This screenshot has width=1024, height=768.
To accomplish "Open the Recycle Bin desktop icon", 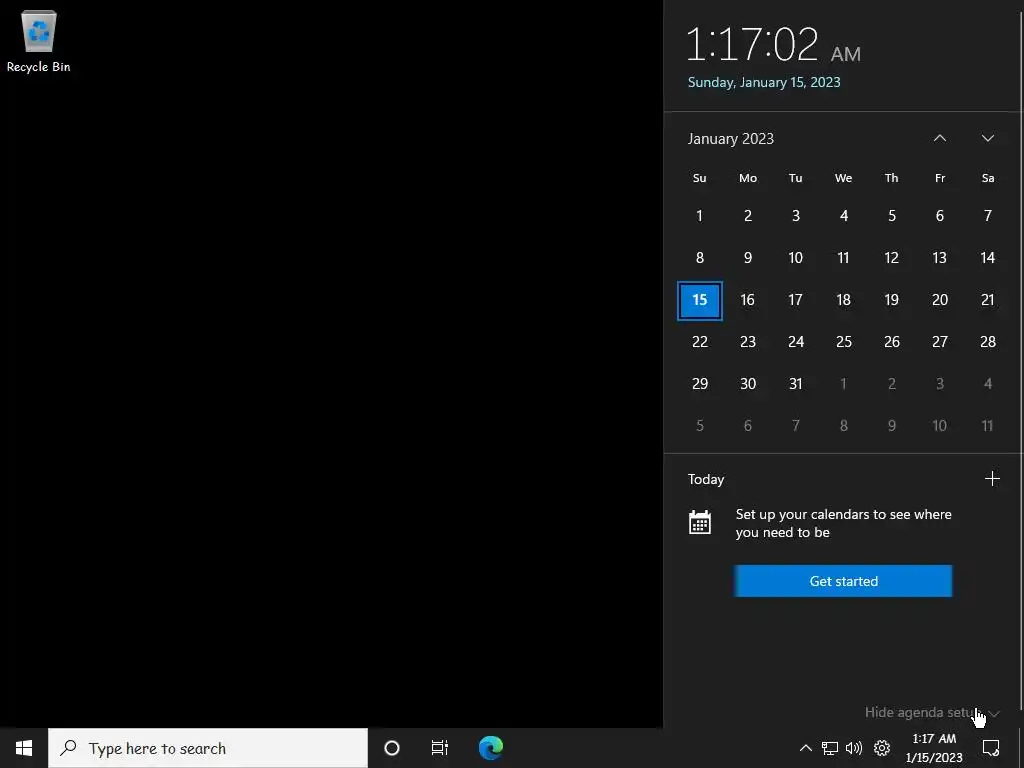I will pyautogui.click(x=39, y=41).
